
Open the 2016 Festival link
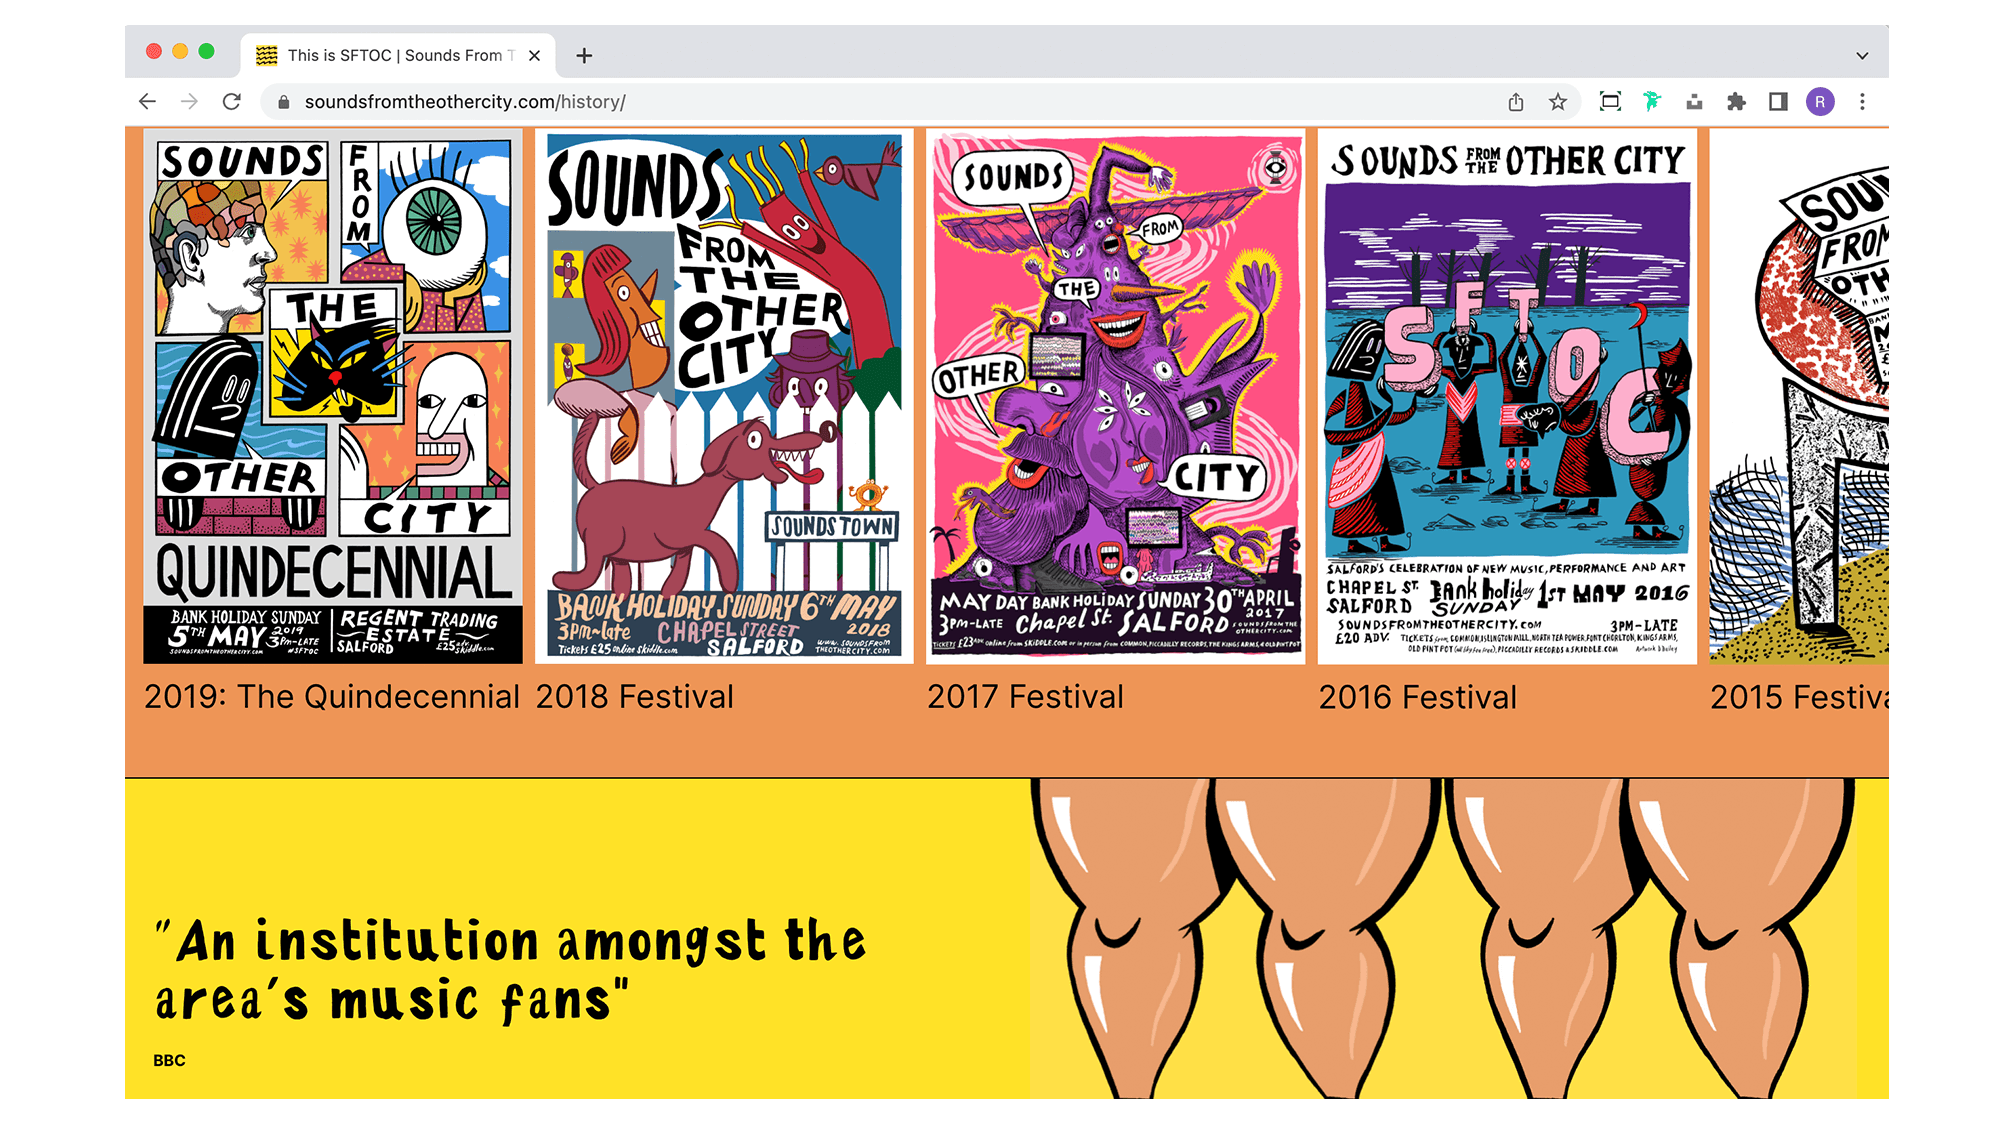1417,697
